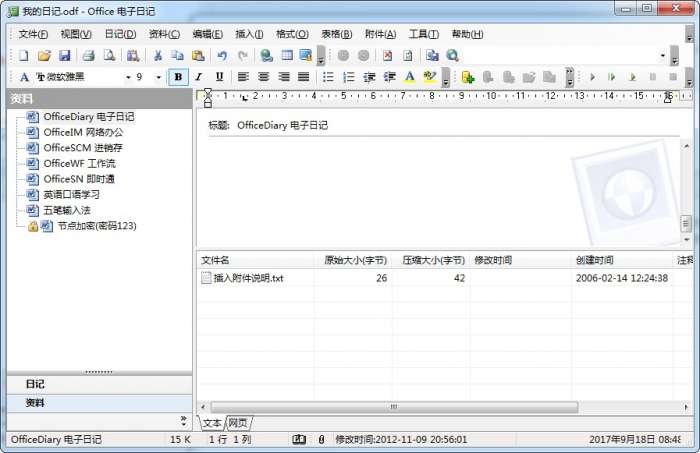The height and width of the screenshot is (453, 700).
Task: Click the horizontal scrollbar thumb in attachments
Action: [x=394, y=407]
